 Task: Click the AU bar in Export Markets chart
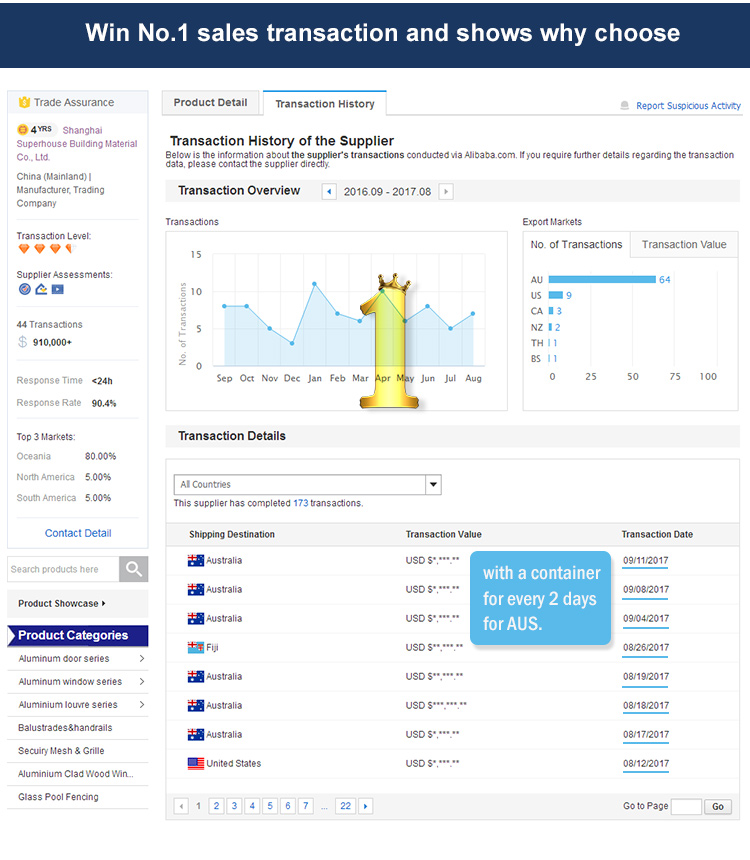(602, 279)
